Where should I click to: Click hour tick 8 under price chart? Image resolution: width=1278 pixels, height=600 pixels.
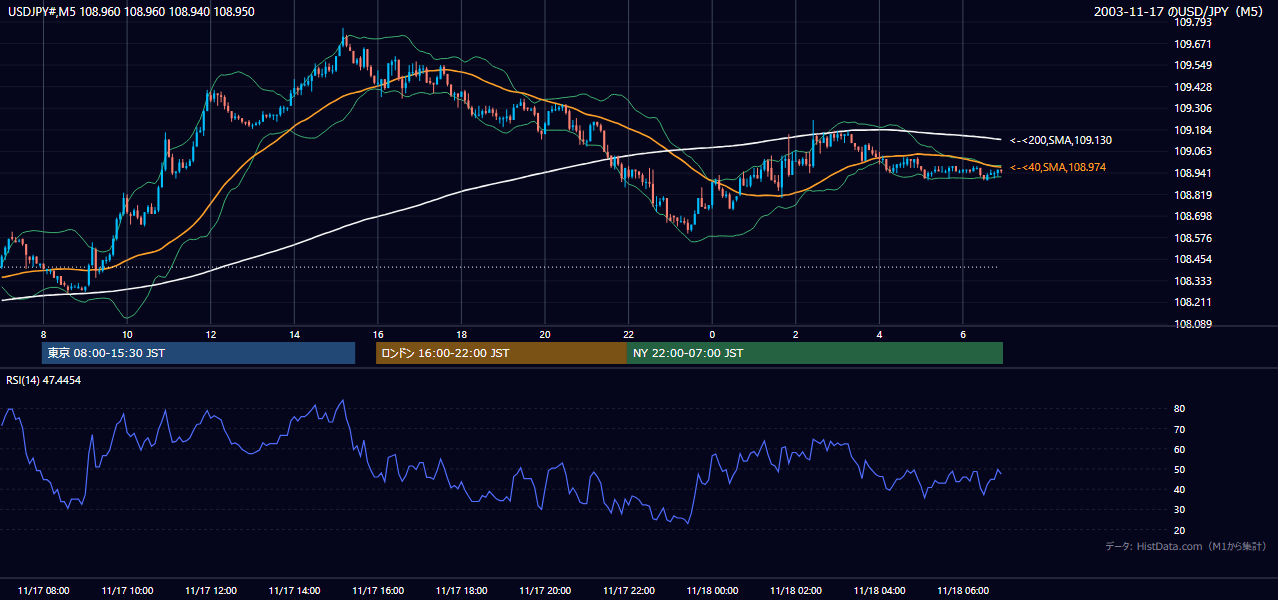(44, 334)
